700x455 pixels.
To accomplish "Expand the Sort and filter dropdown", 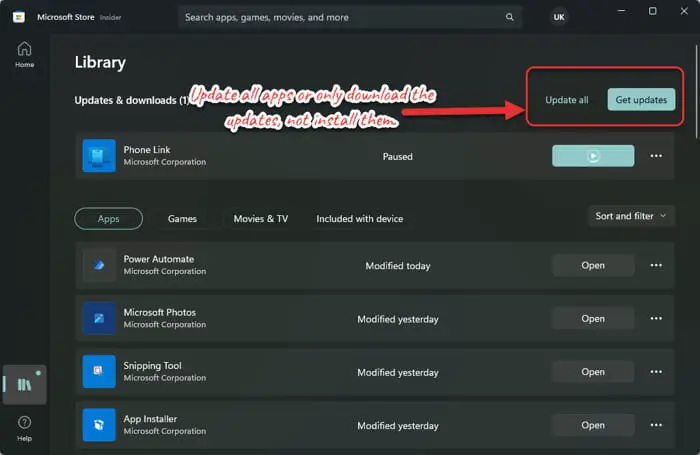I will tap(631, 216).
